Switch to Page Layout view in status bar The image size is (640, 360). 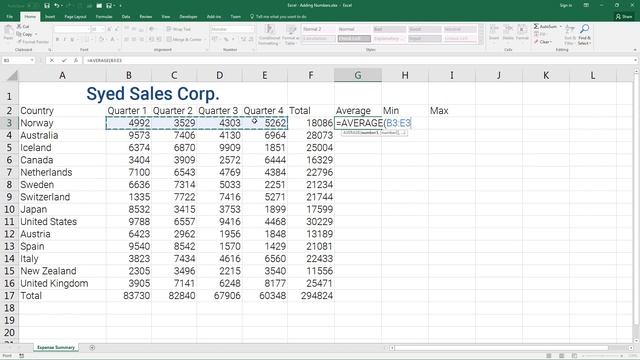[x=562, y=356]
